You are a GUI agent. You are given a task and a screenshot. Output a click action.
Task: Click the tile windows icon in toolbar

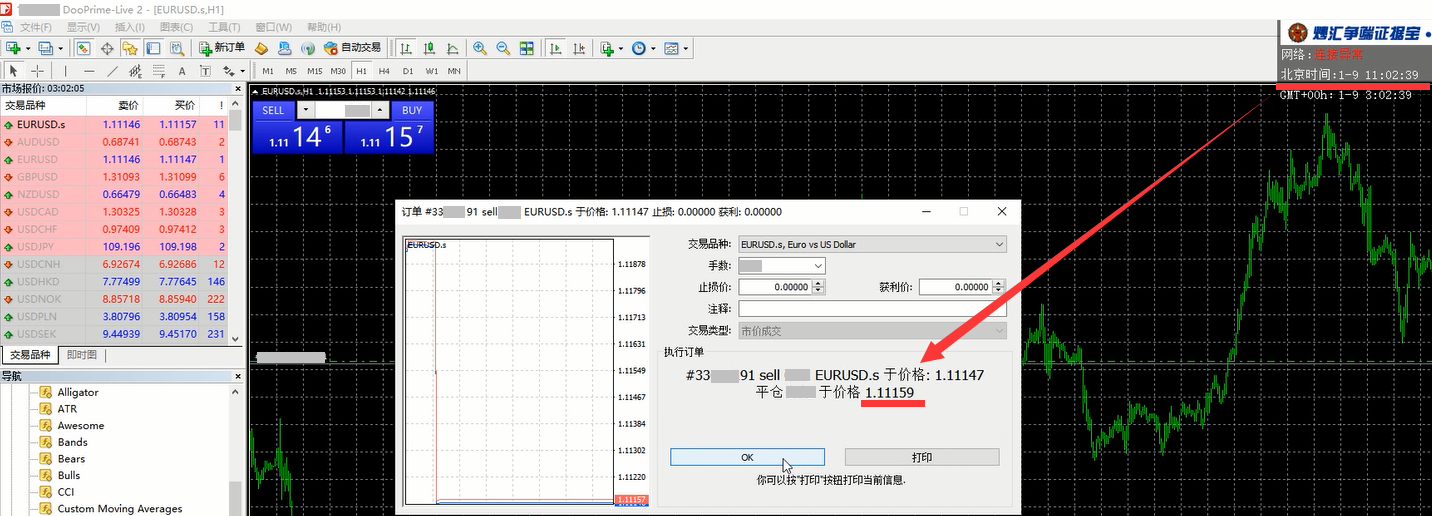(x=527, y=48)
